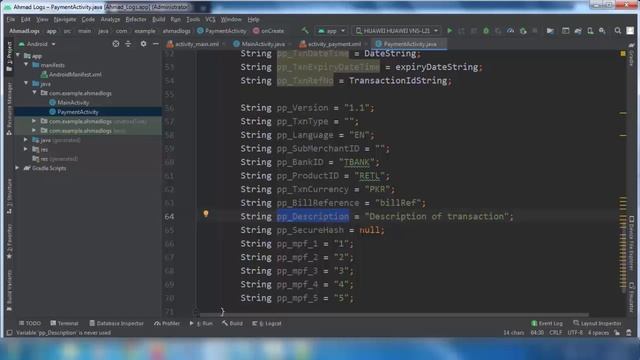This screenshot has width=640, height=360.
Task: Open the Refactor menu
Action: (x=136, y=19)
